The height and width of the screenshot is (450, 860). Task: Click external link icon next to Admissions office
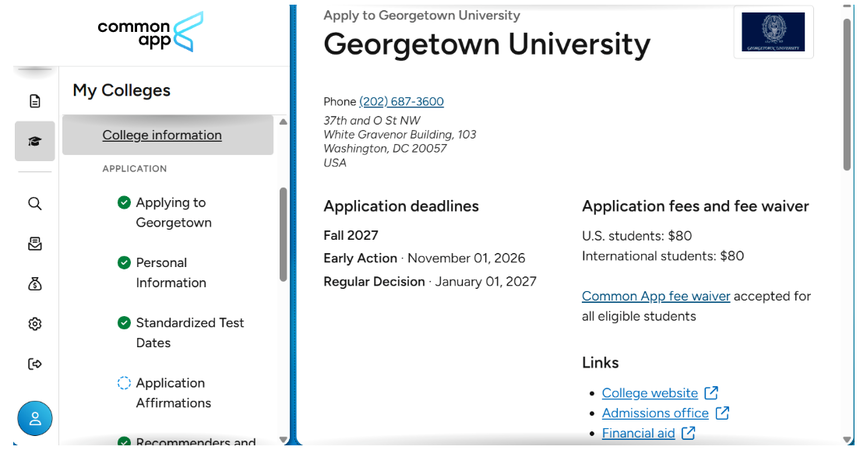point(722,413)
